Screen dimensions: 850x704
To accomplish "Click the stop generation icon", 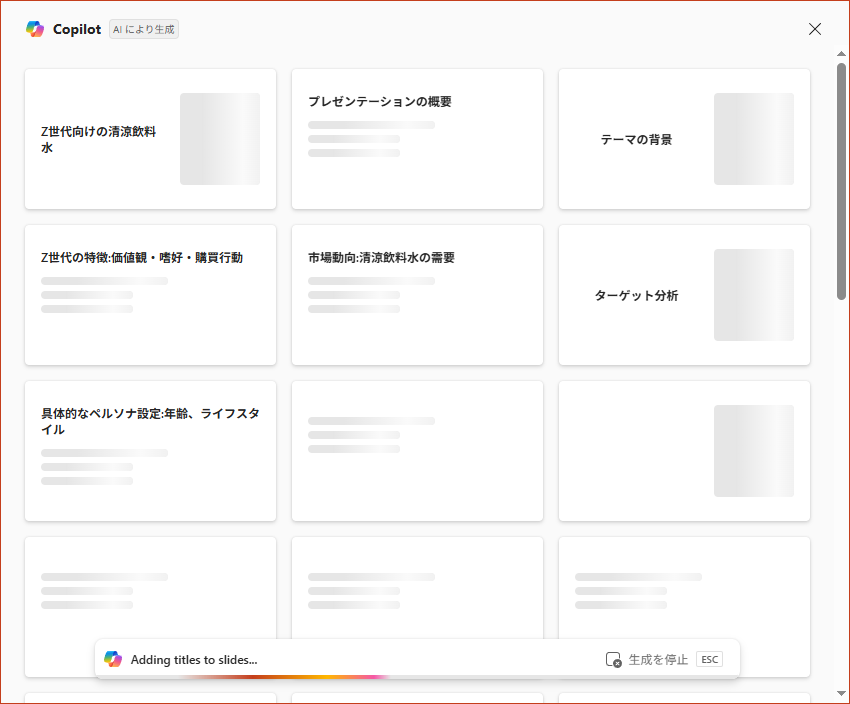I will 613,660.
